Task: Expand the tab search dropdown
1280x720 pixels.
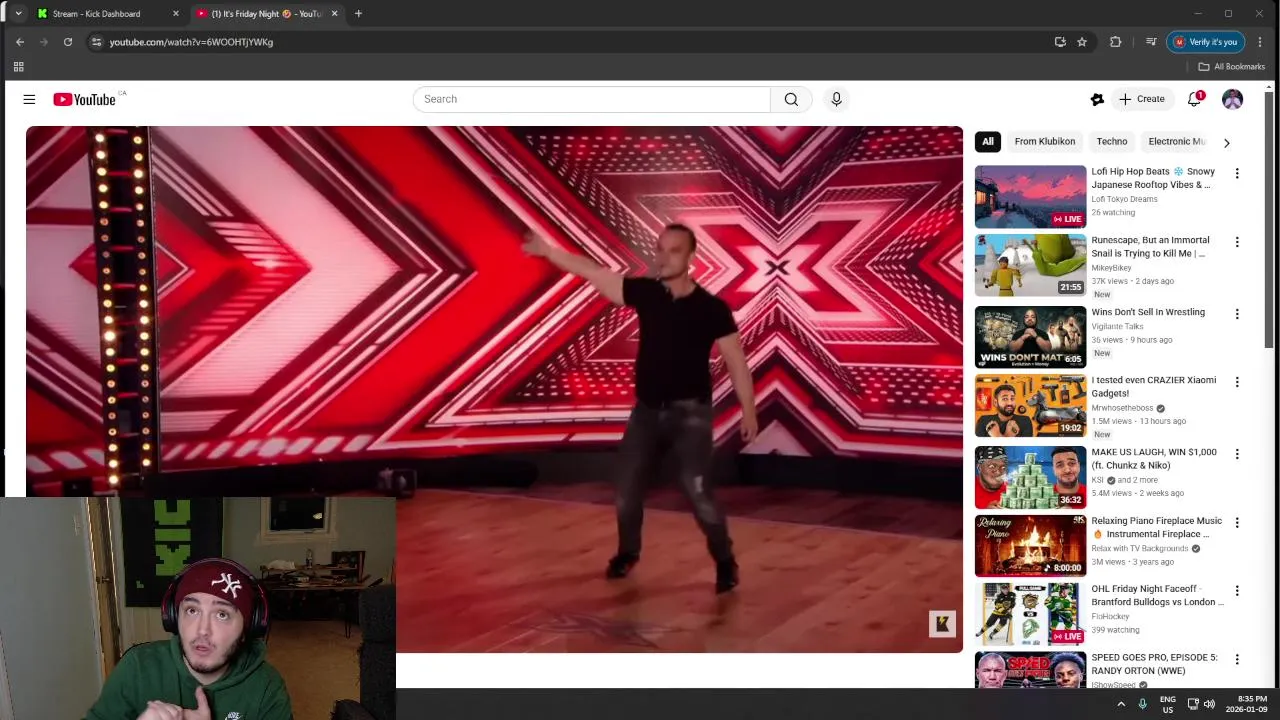Action: point(18,14)
